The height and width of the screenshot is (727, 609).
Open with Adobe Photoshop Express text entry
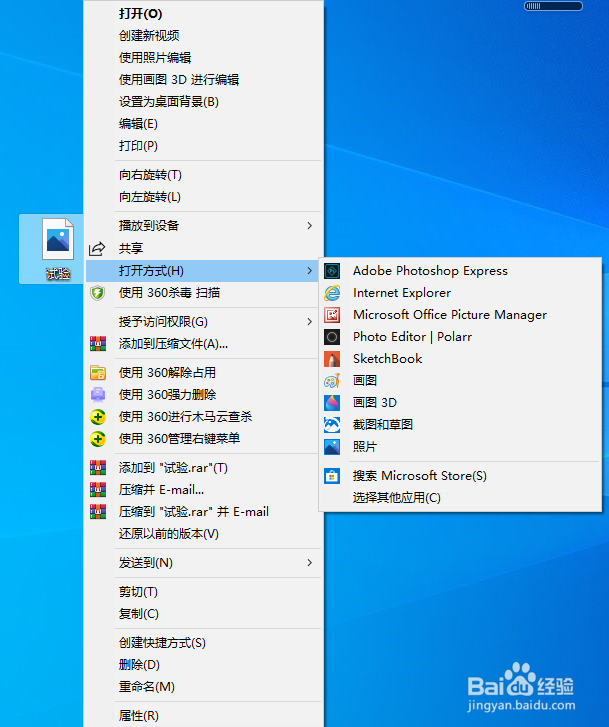coord(430,271)
